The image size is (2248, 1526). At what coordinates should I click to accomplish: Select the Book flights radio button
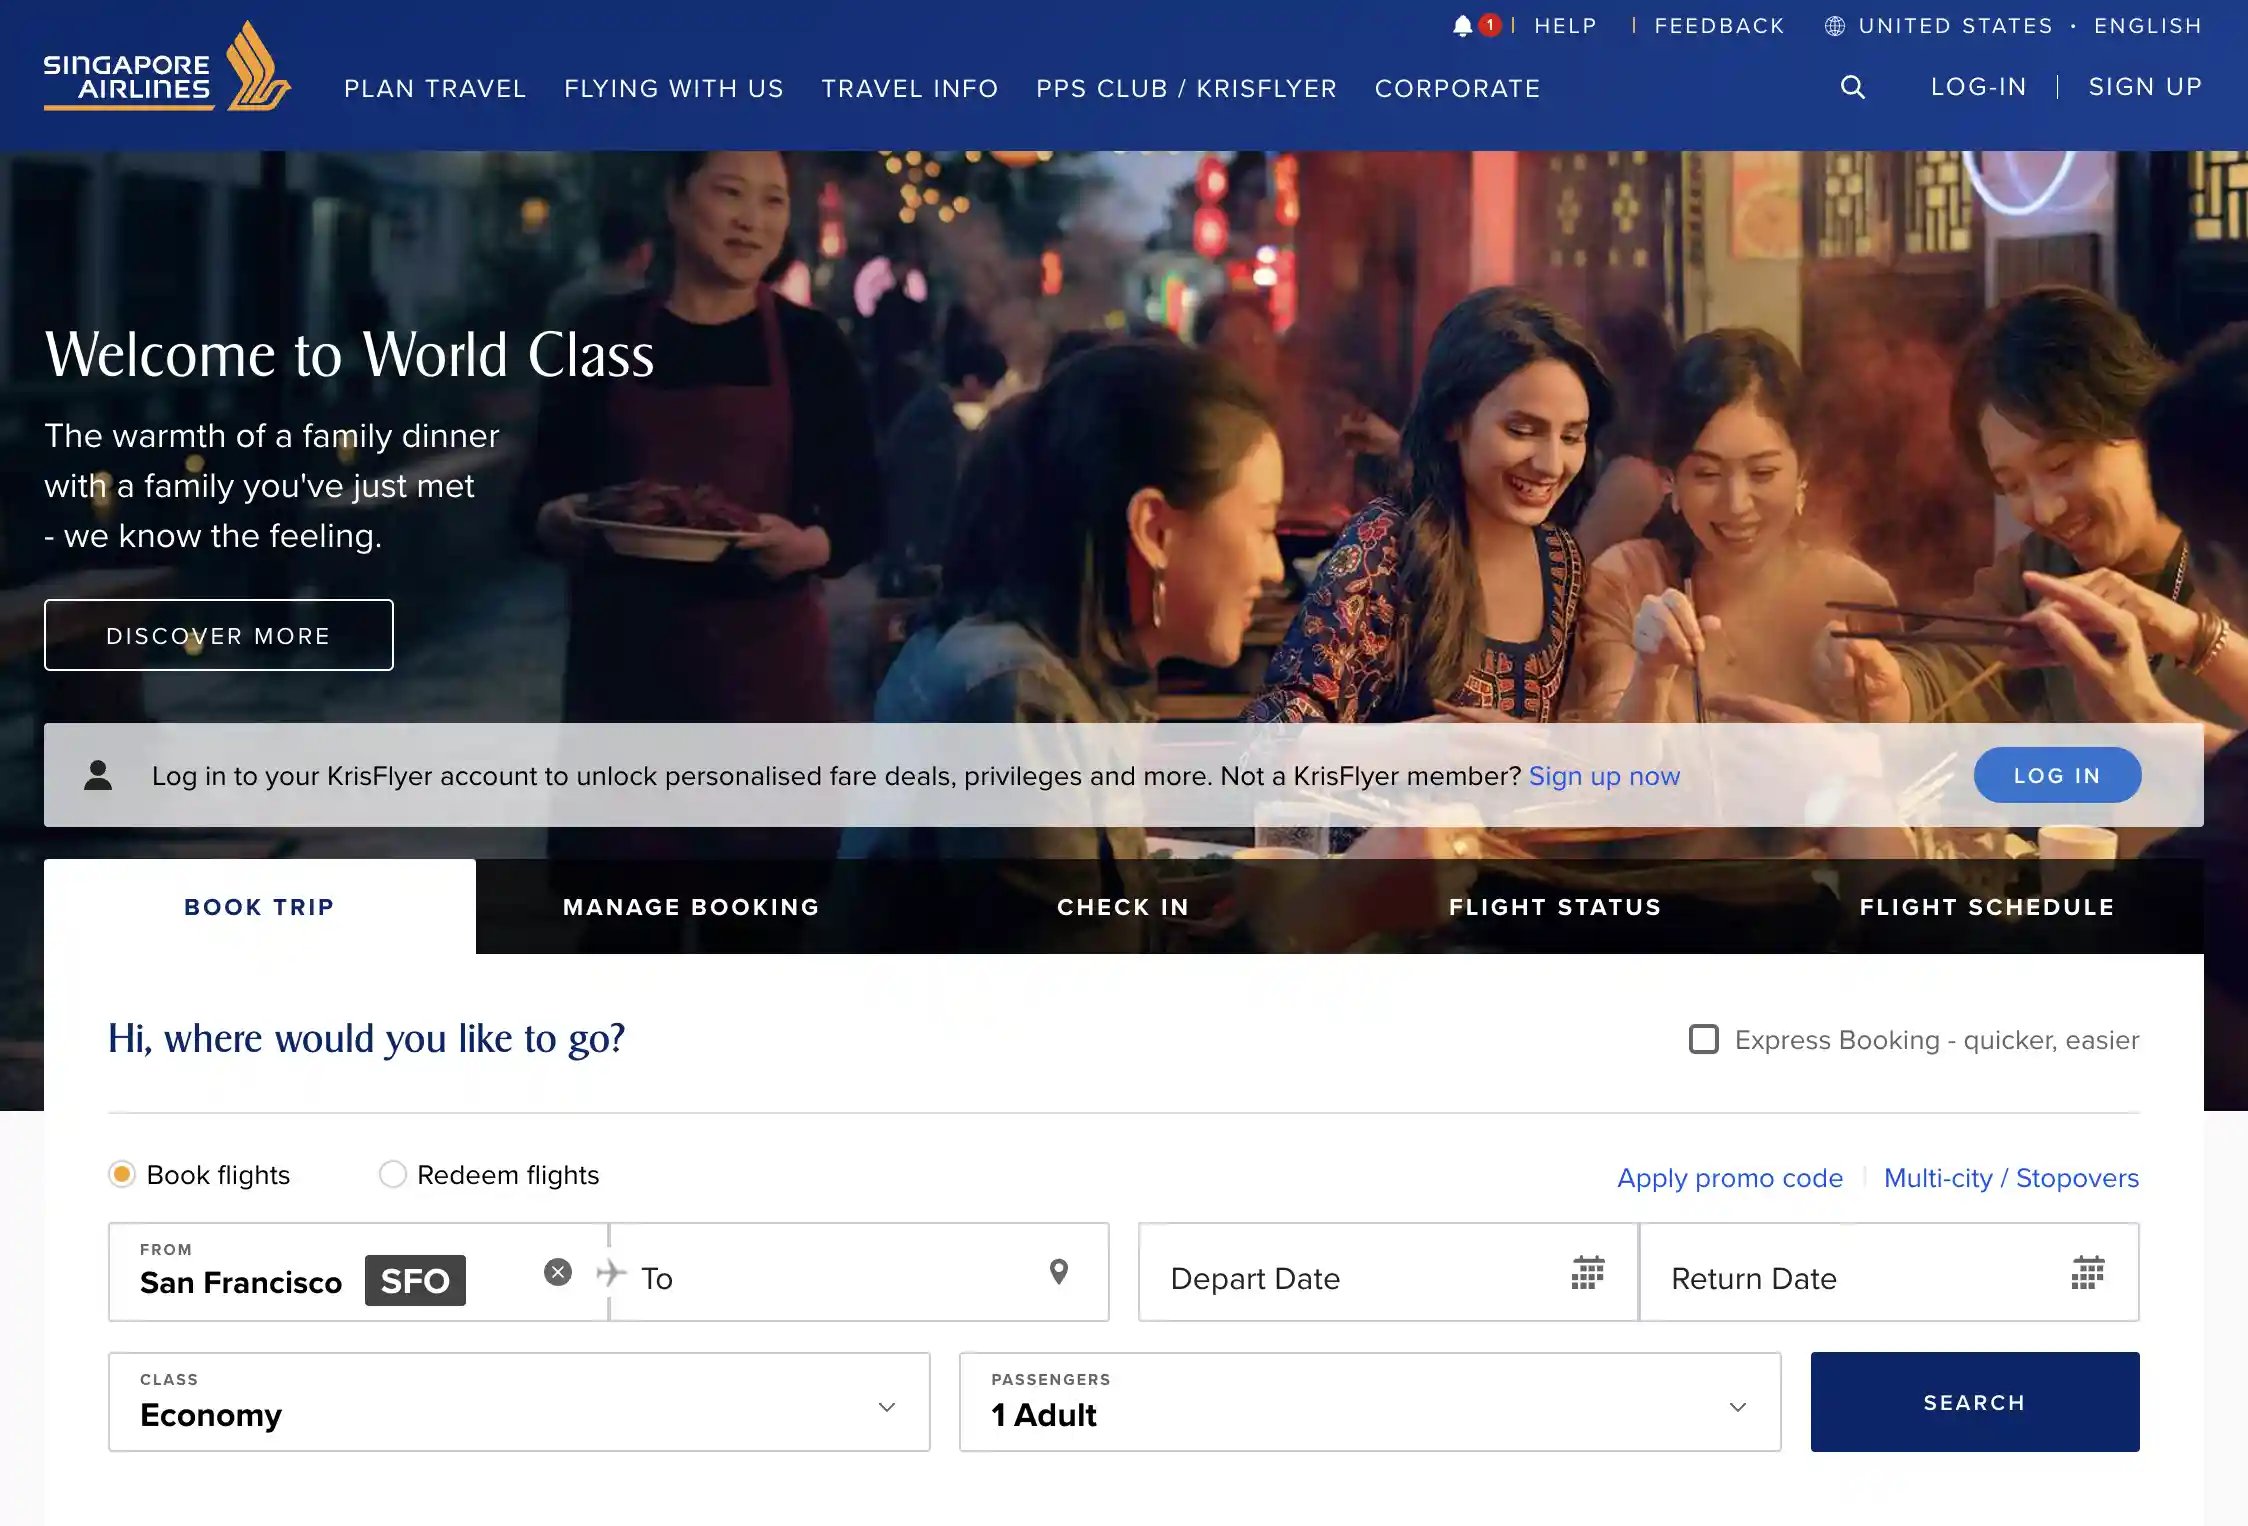[x=122, y=1174]
